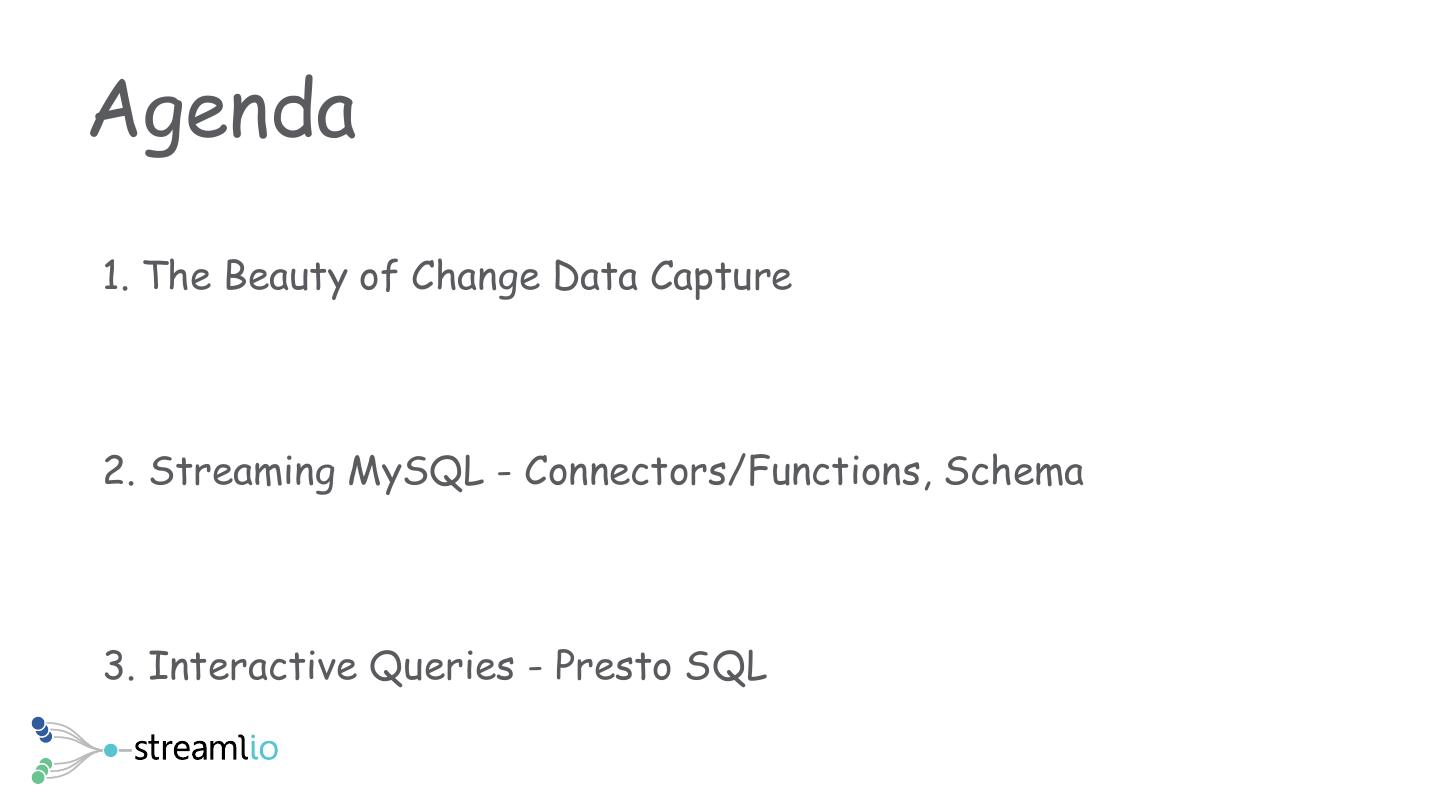Click the green dots in the logo
The width and height of the screenshot is (1440, 810).
(41, 771)
